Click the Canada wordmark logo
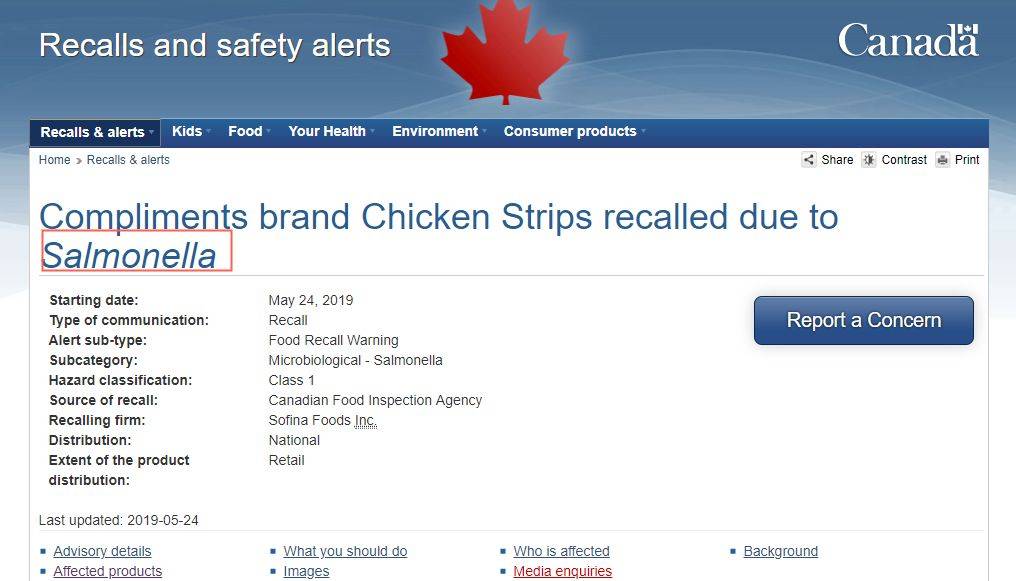Image resolution: width=1016 pixels, height=581 pixels. [907, 41]
